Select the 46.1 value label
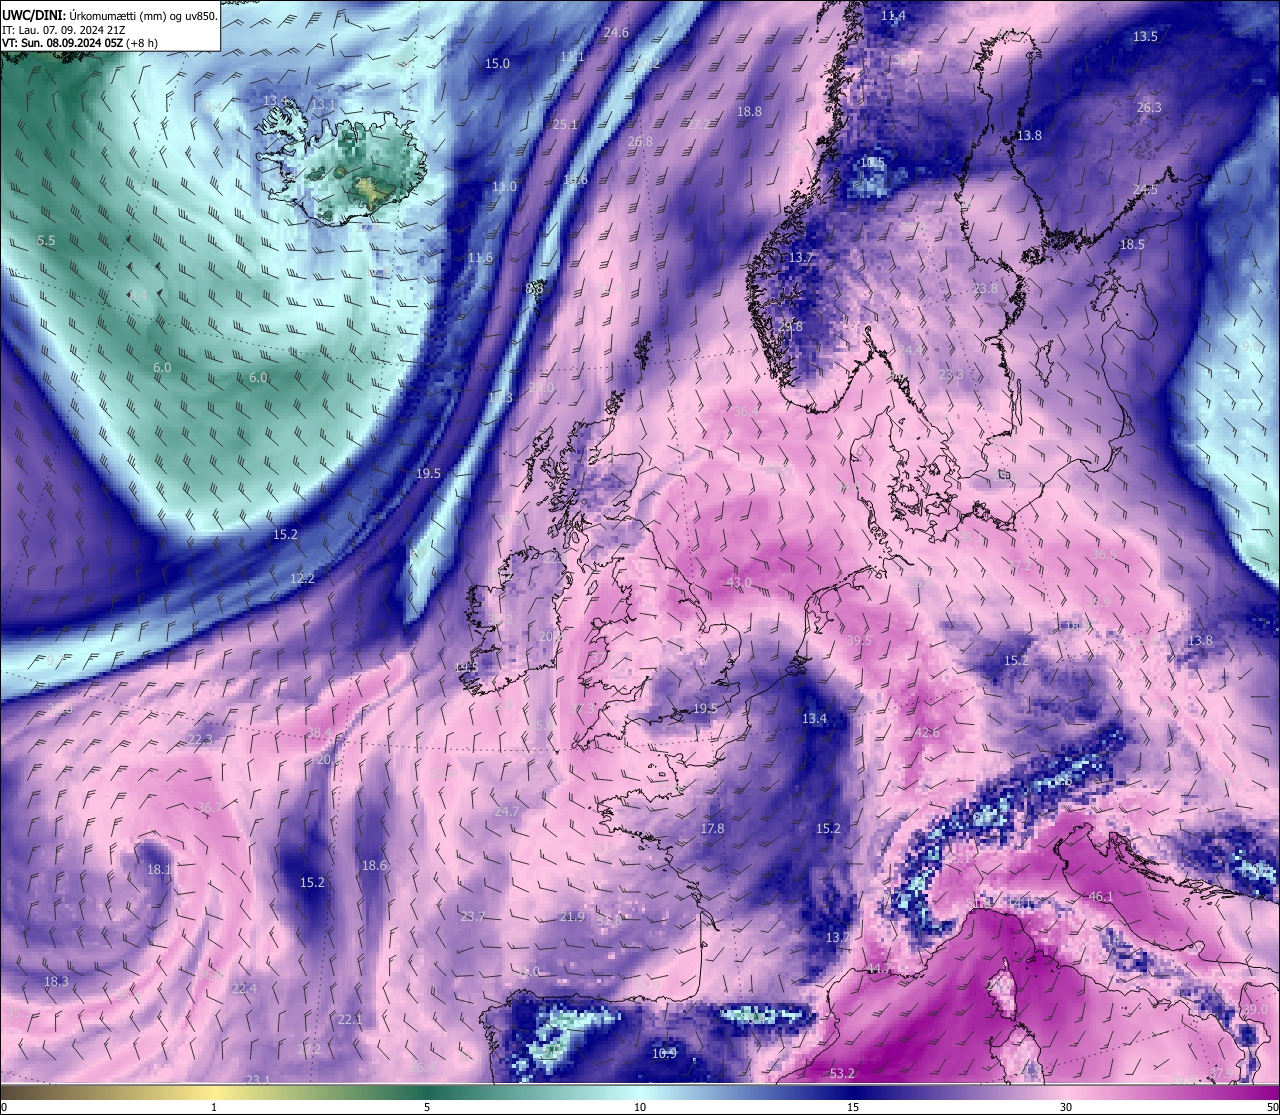1280x1115 pixels. pyautogui.click(x=1100, y=897)
